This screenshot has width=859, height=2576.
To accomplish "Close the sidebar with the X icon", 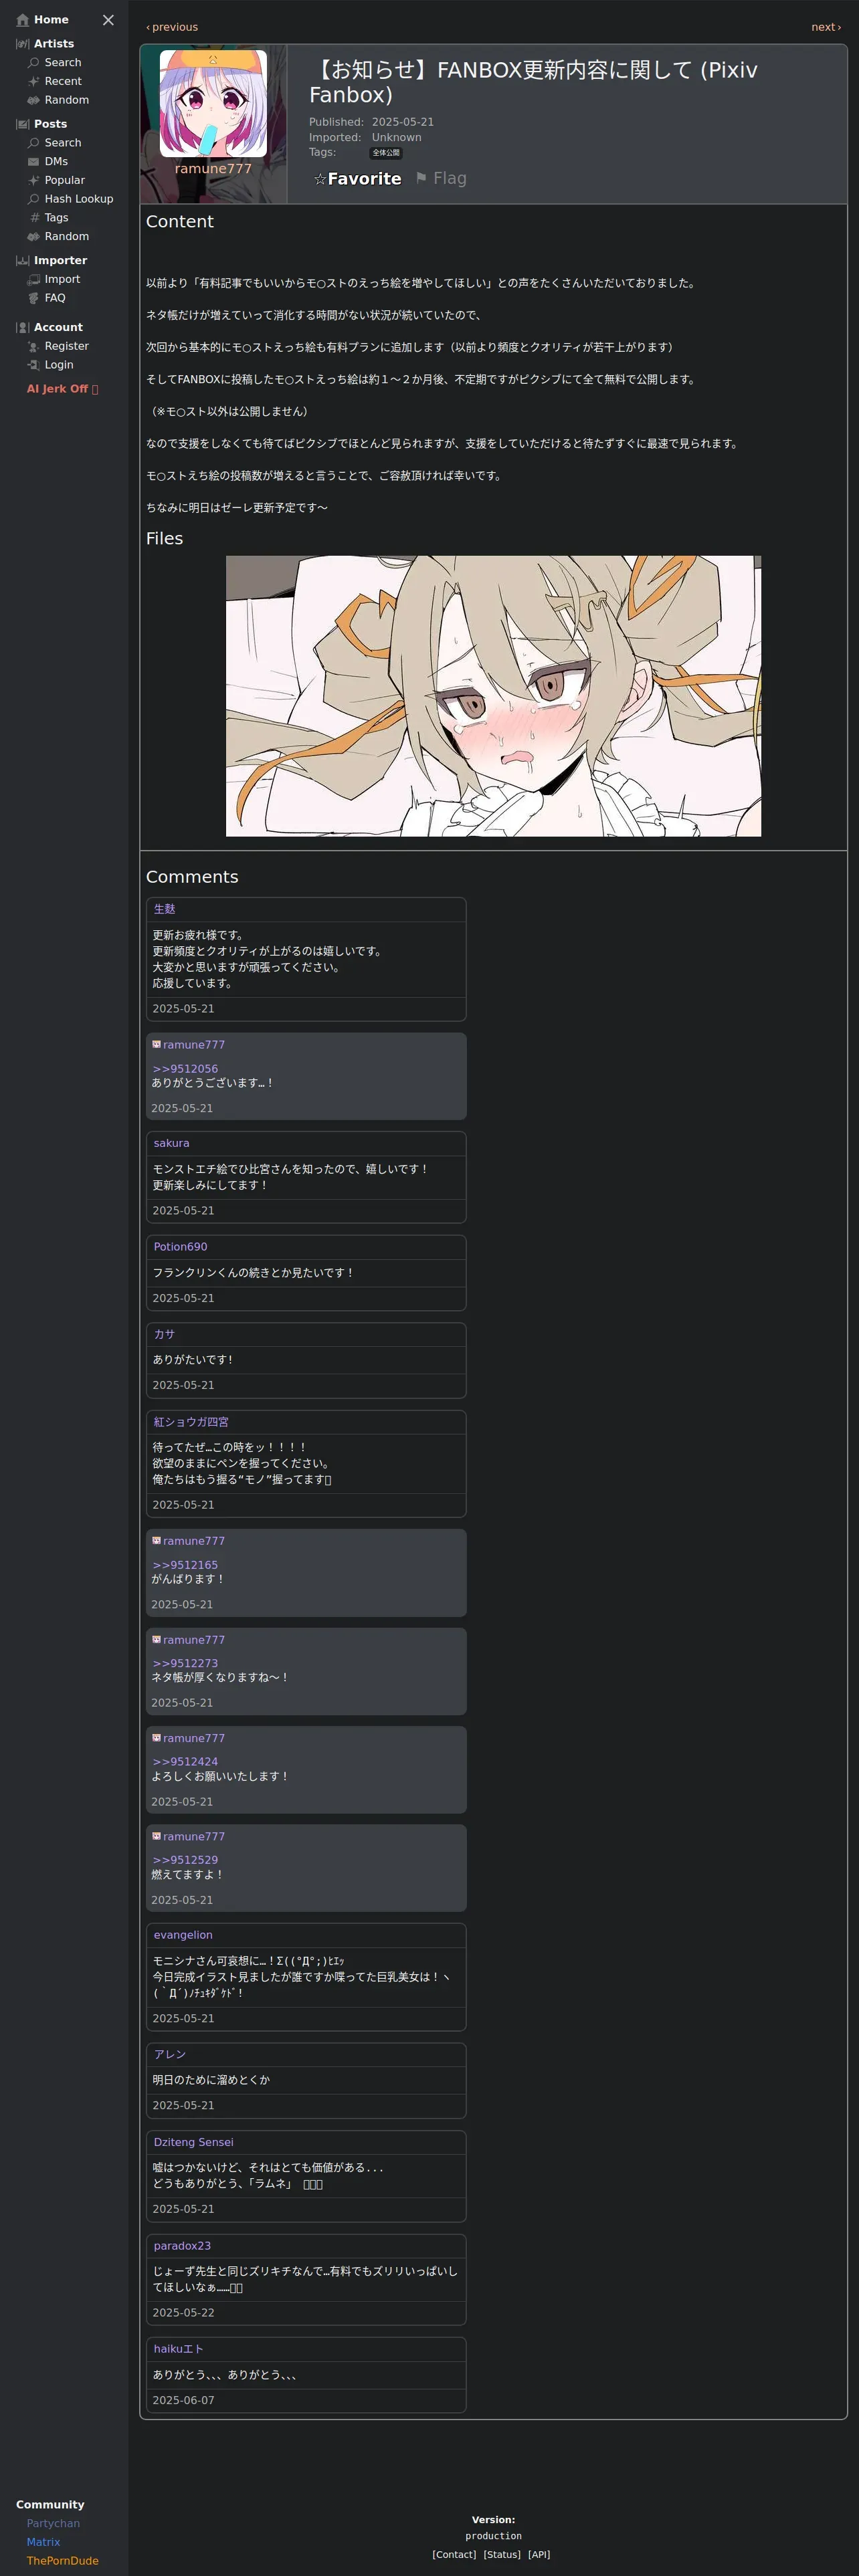I will (x=108, y=20).
